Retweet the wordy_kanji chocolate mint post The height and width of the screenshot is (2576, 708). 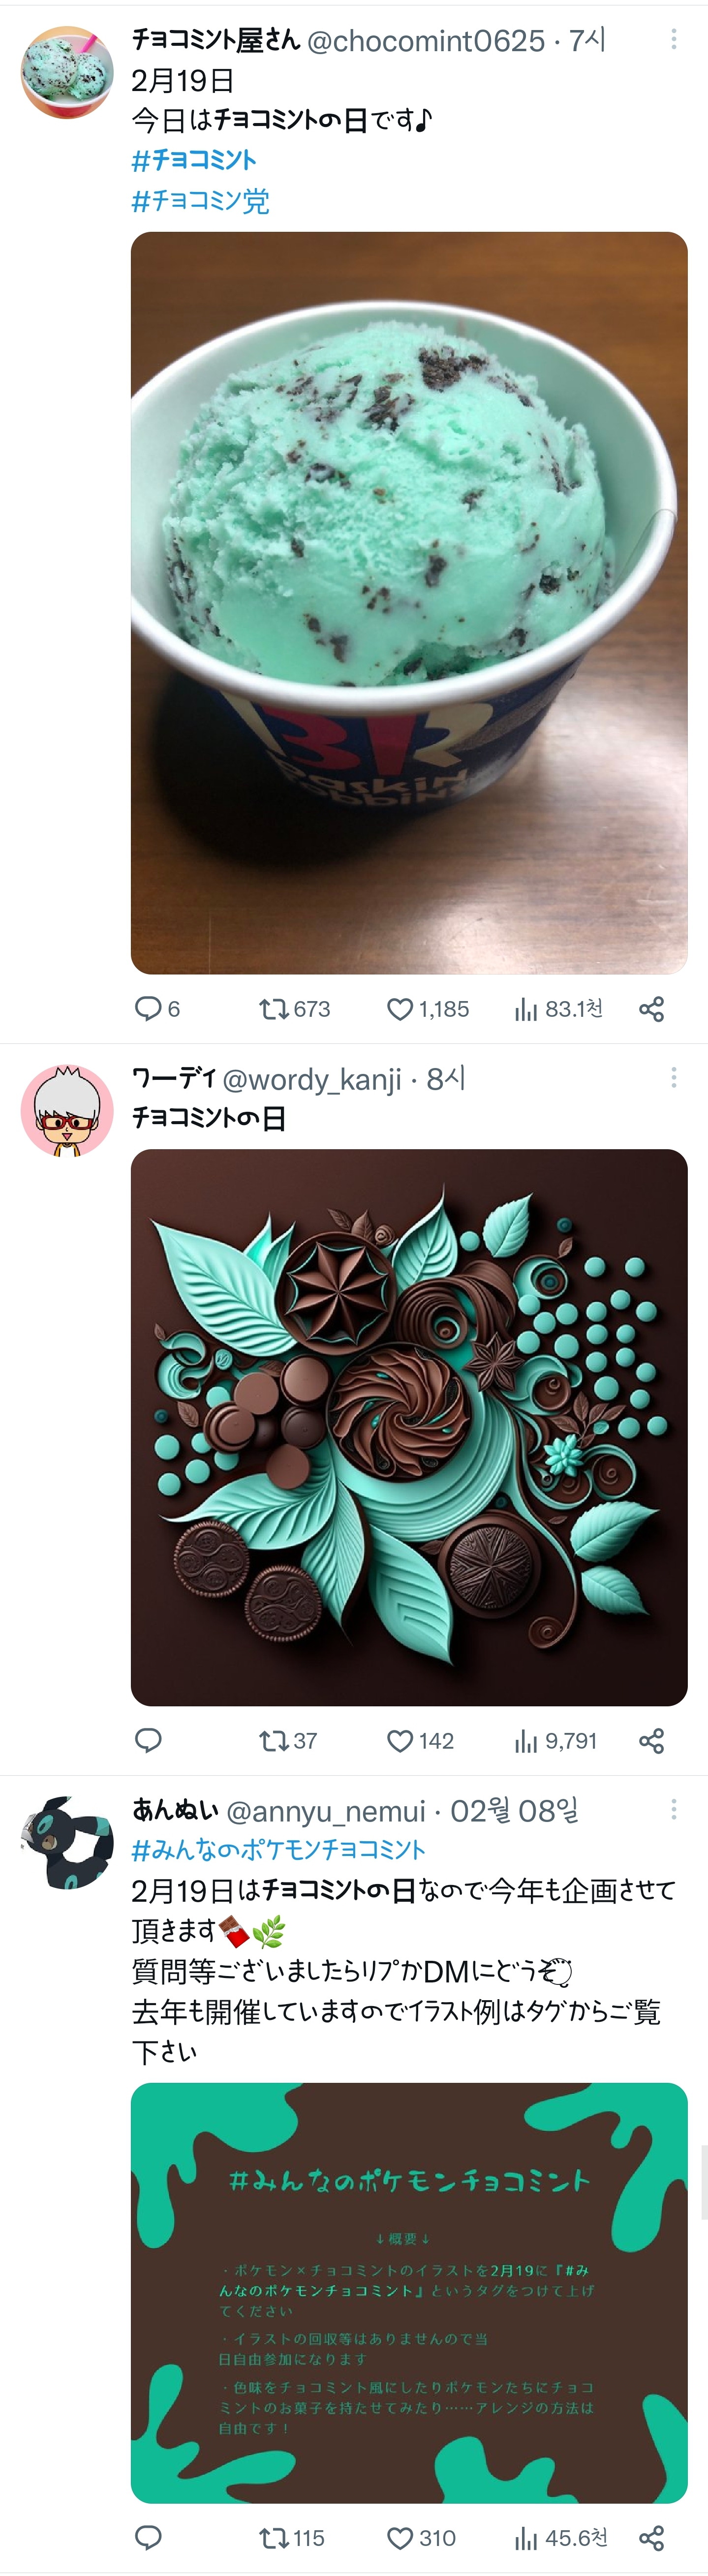[x=273, y=1740]
